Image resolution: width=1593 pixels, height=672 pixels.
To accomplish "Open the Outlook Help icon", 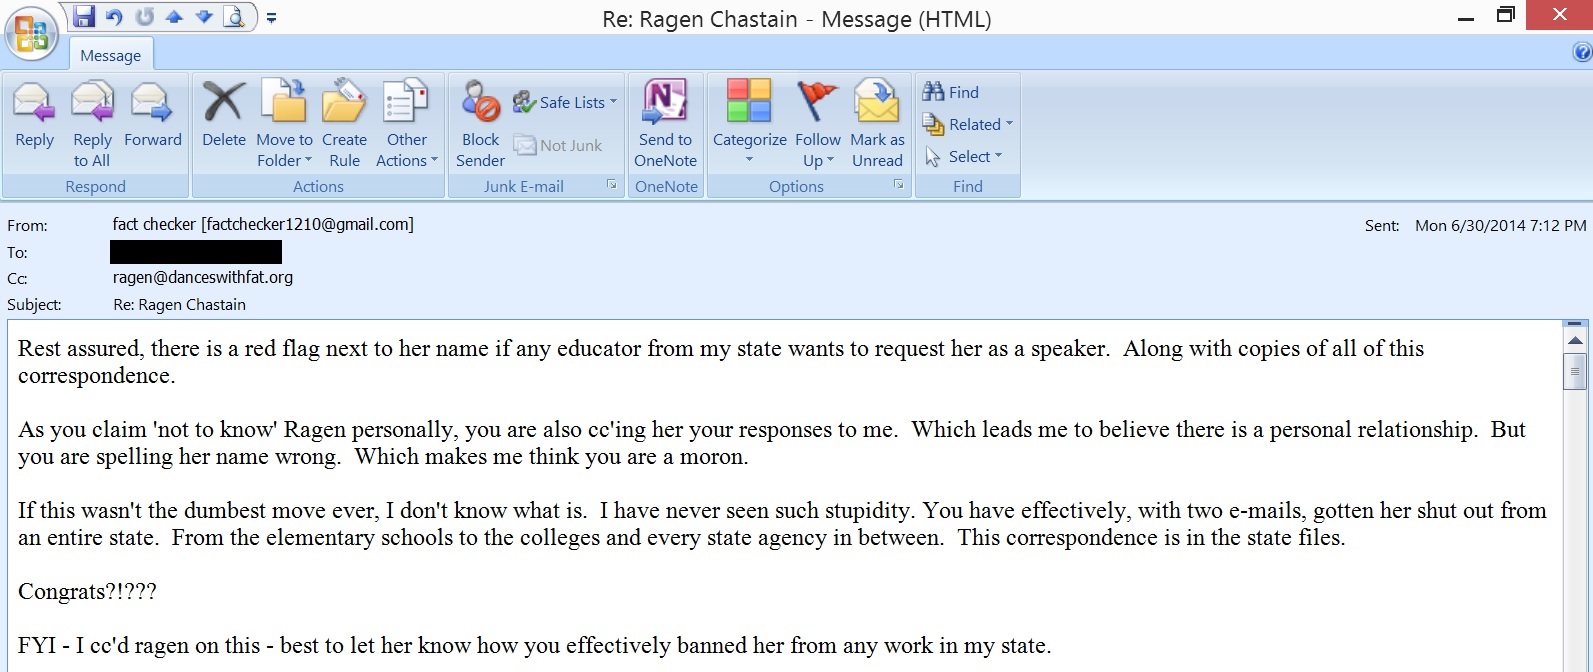I will [x=1581, y=53].
